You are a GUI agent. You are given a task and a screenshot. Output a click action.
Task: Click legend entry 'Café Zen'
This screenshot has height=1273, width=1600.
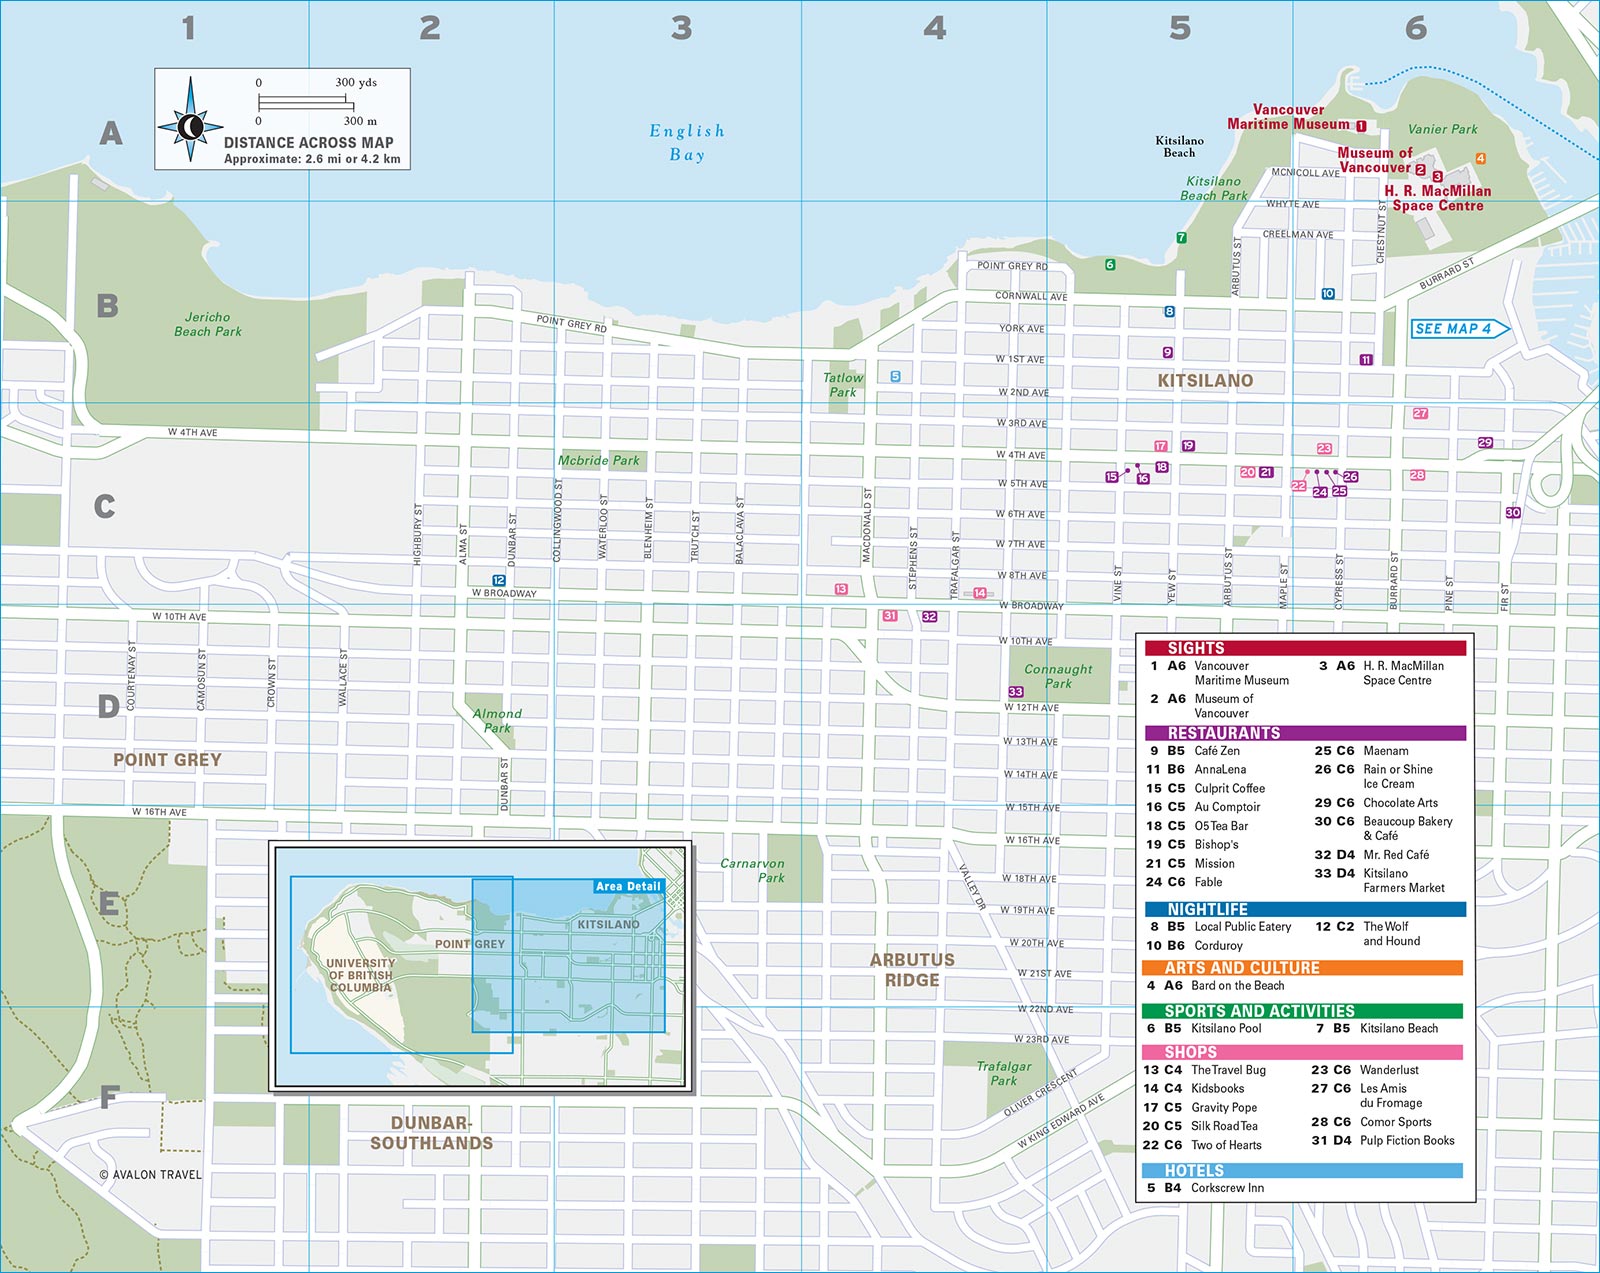point(1217,751)
